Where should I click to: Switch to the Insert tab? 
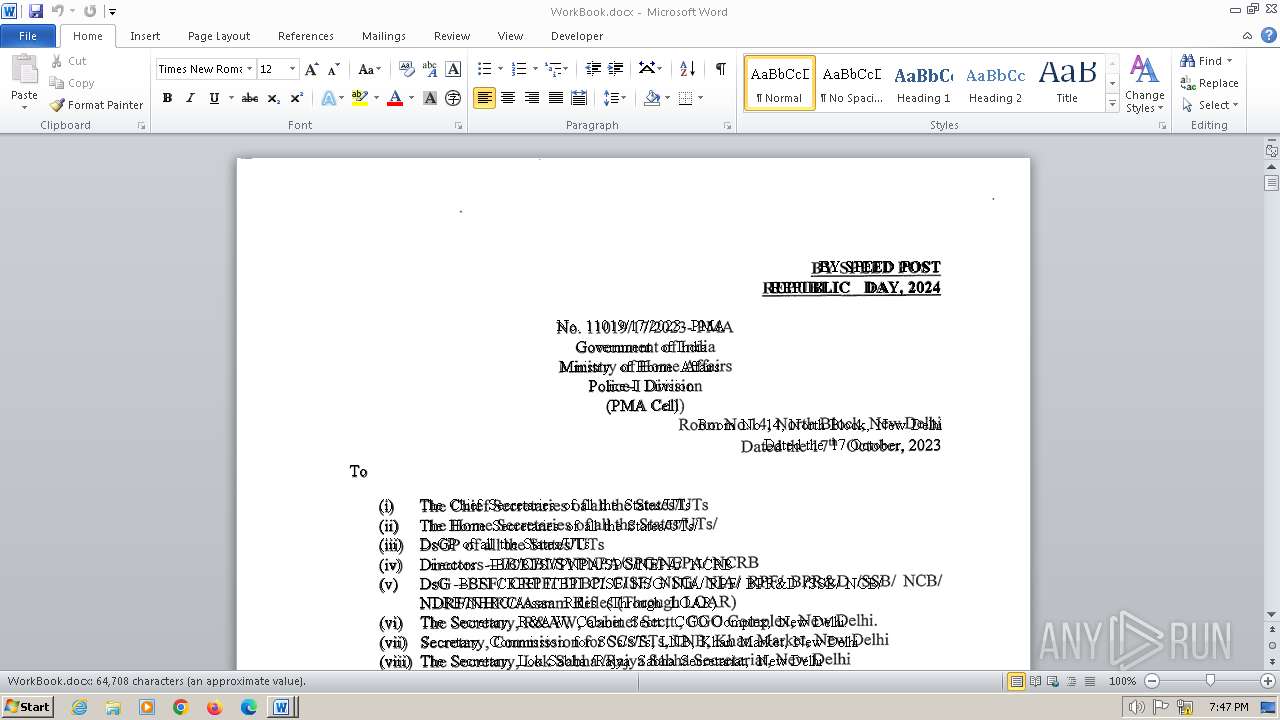(145, 36)
